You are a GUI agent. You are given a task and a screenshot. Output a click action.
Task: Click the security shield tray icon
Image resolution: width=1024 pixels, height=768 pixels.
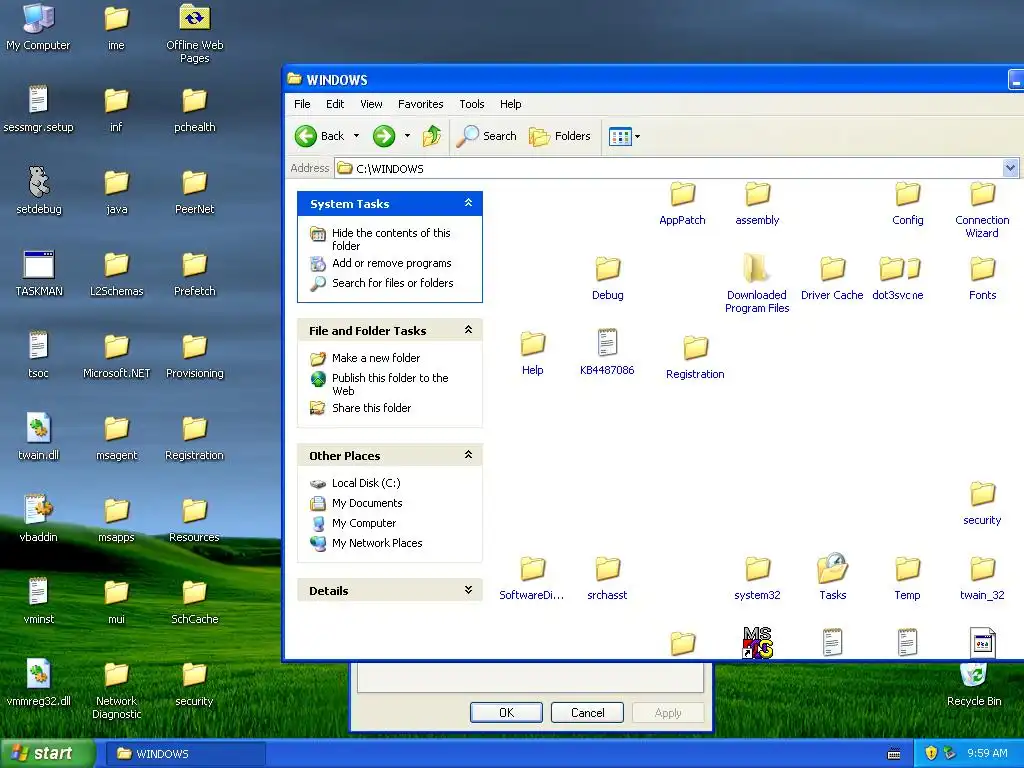coord(931,753)
